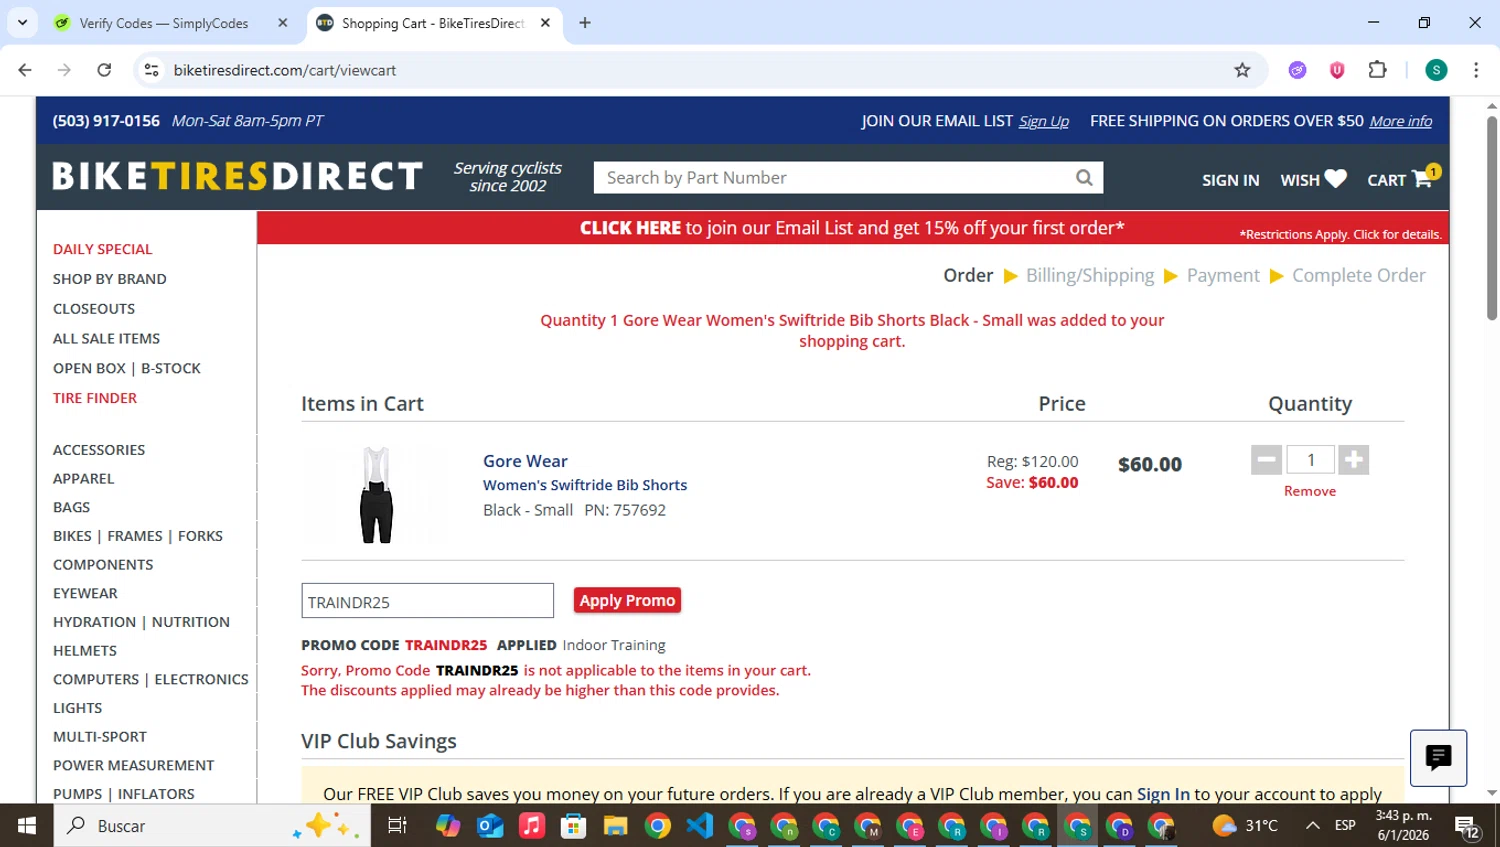Open the DAILY SPECIAL menu item
The image size is (1500, 847).
coord(103,249)
